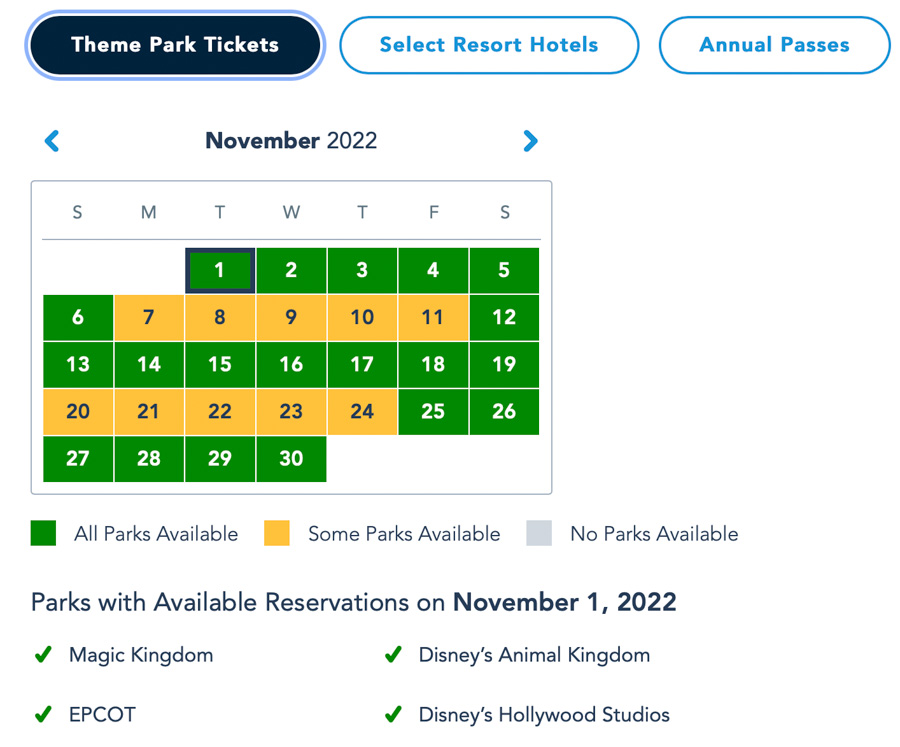Select November 20 on the calendar

78,411
